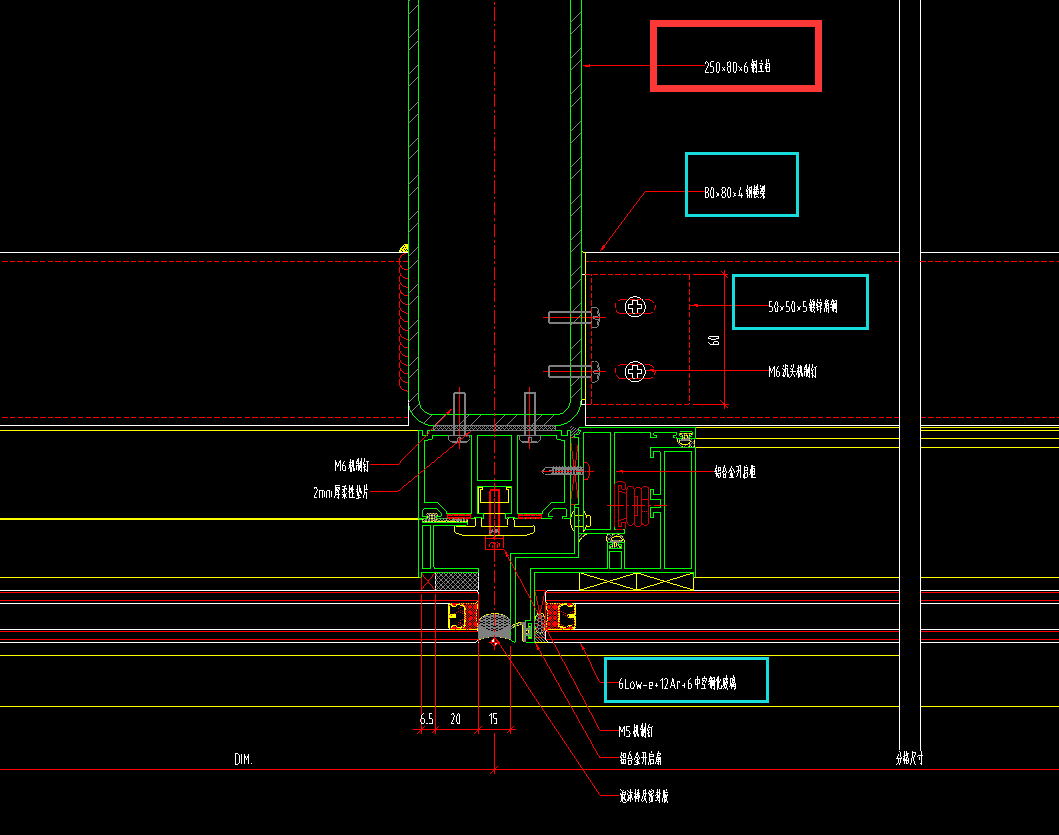Click the M5 machine screw annotation
This screenshot has width=1059, height=835.
[636, 731]
